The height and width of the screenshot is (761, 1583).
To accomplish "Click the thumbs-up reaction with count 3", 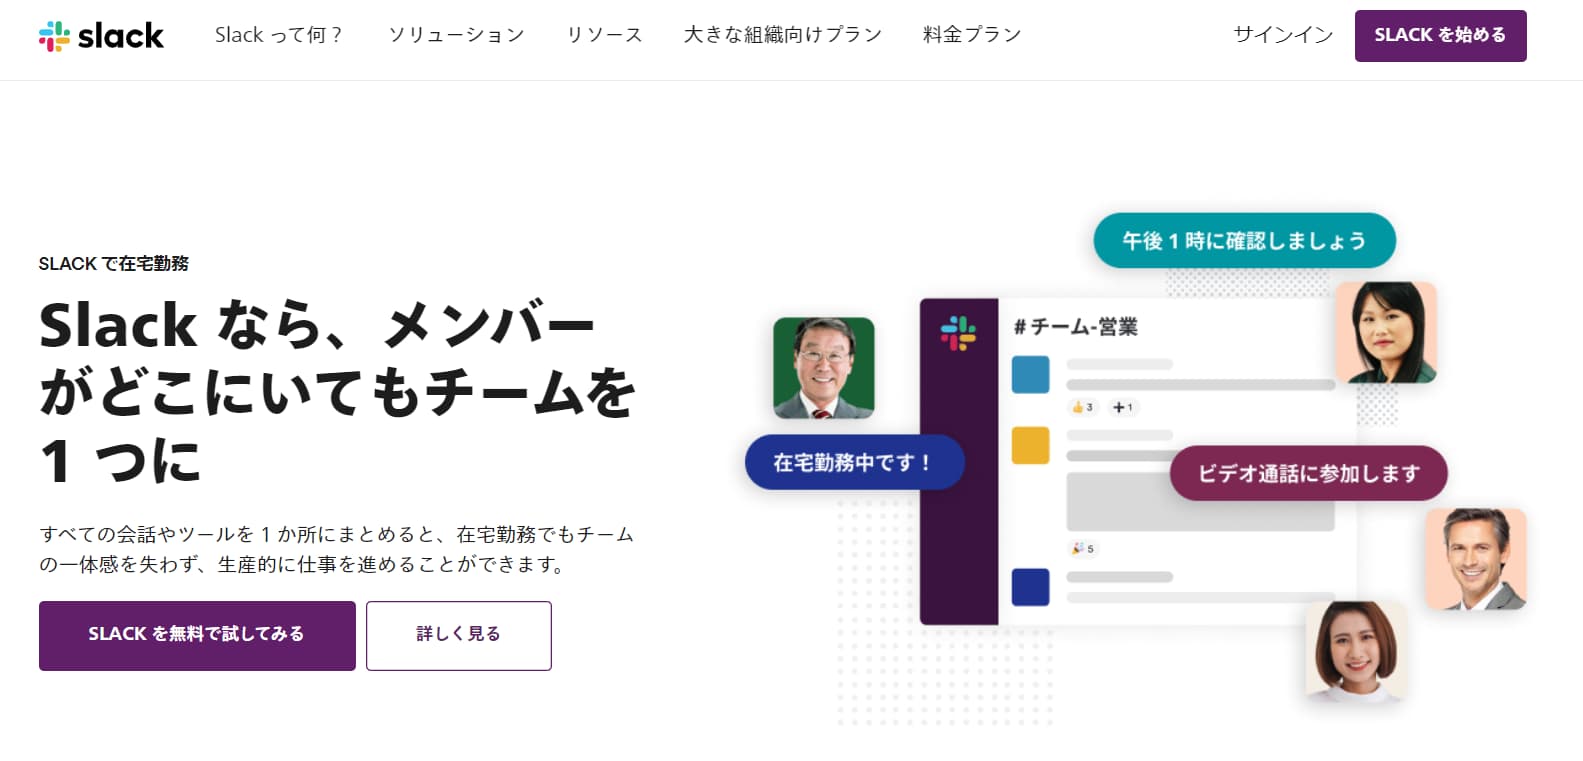I will tap(1083, 407).
